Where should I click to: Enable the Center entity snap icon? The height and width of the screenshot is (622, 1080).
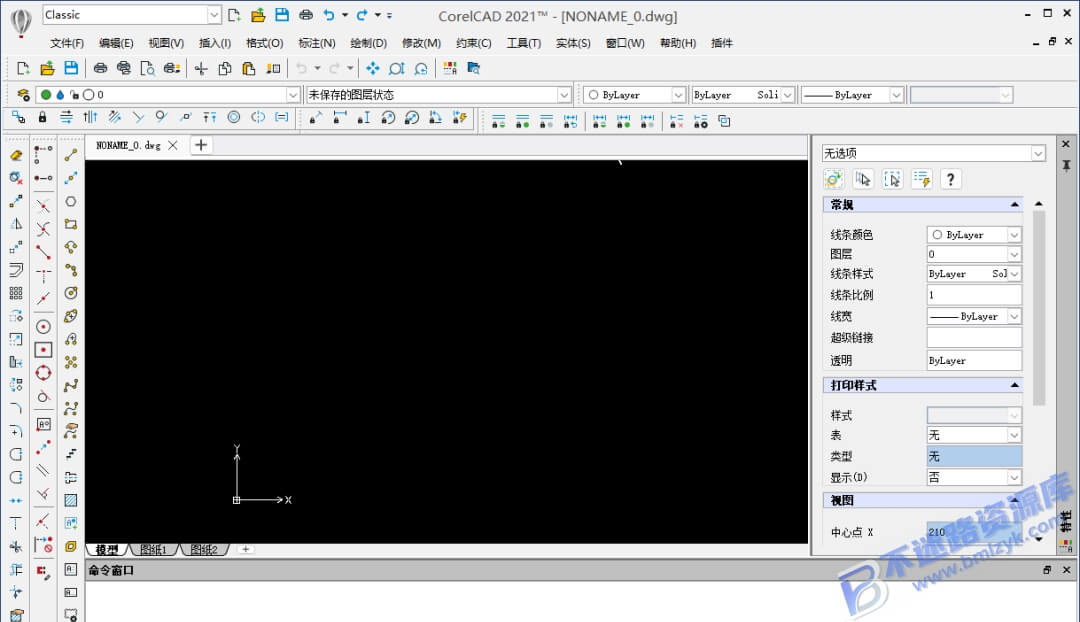click(43, 326)
